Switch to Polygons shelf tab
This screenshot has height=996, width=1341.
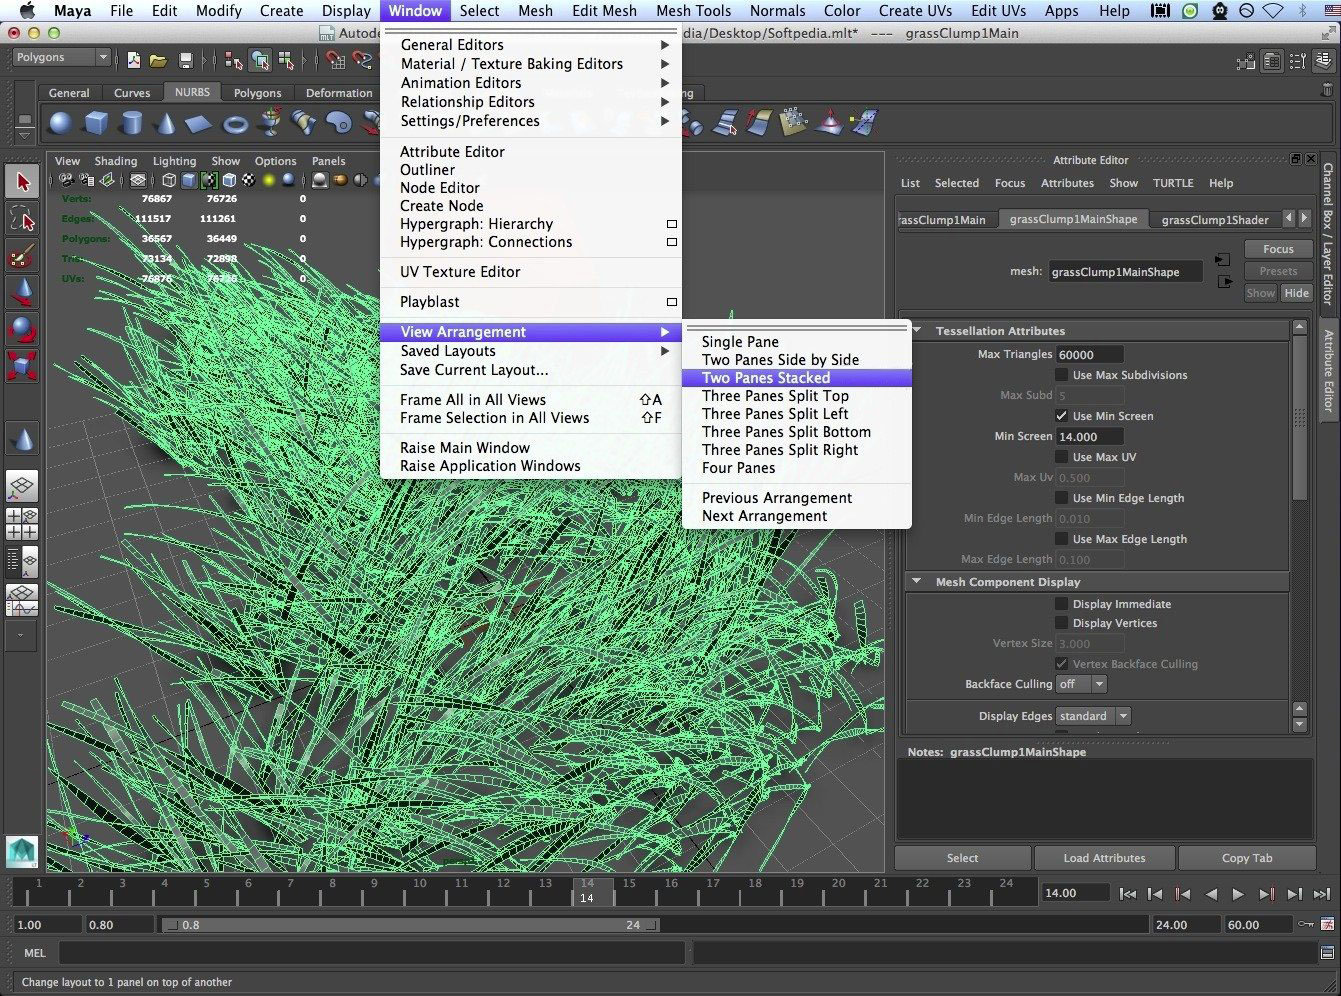tap(257, 93)
